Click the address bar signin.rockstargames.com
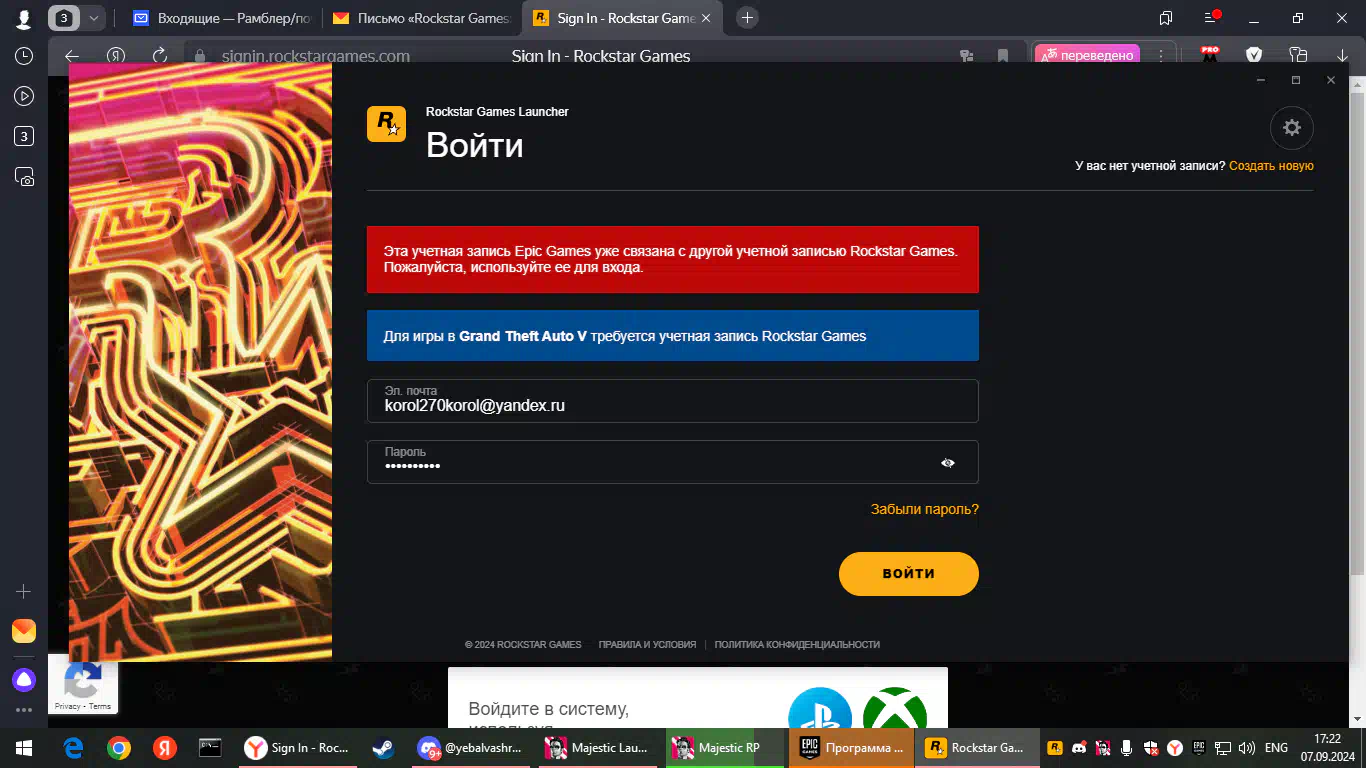1366x768 pixels. coord(316,56)
